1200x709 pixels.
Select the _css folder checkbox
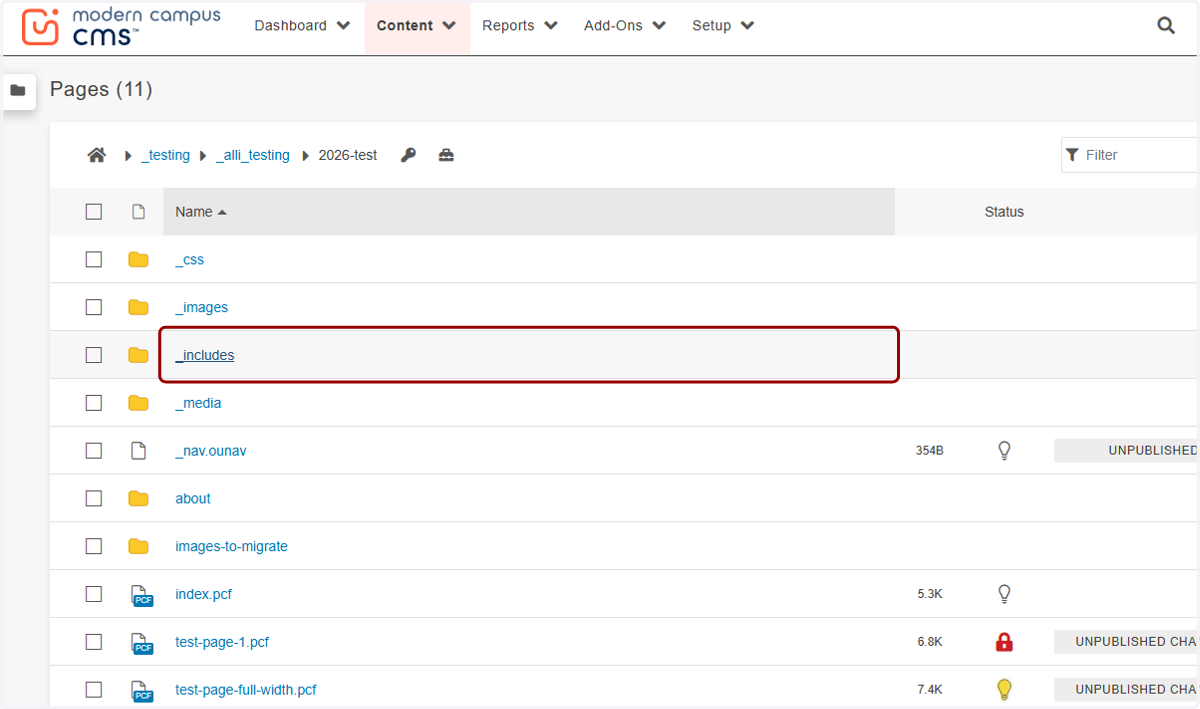(x=94, y=260)
